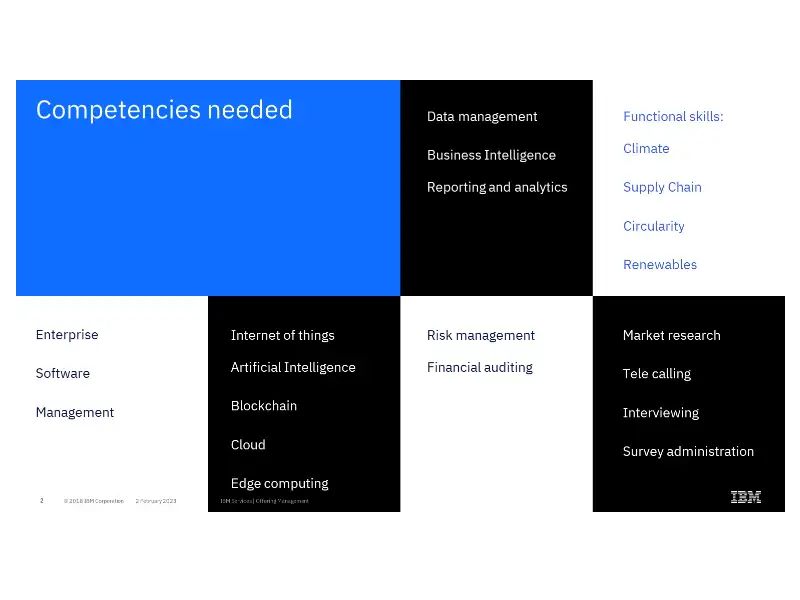Viewport: 800px width, 600px height.
Task: Click the IBM logo at bottom right
Action: (x=746, y=497)
